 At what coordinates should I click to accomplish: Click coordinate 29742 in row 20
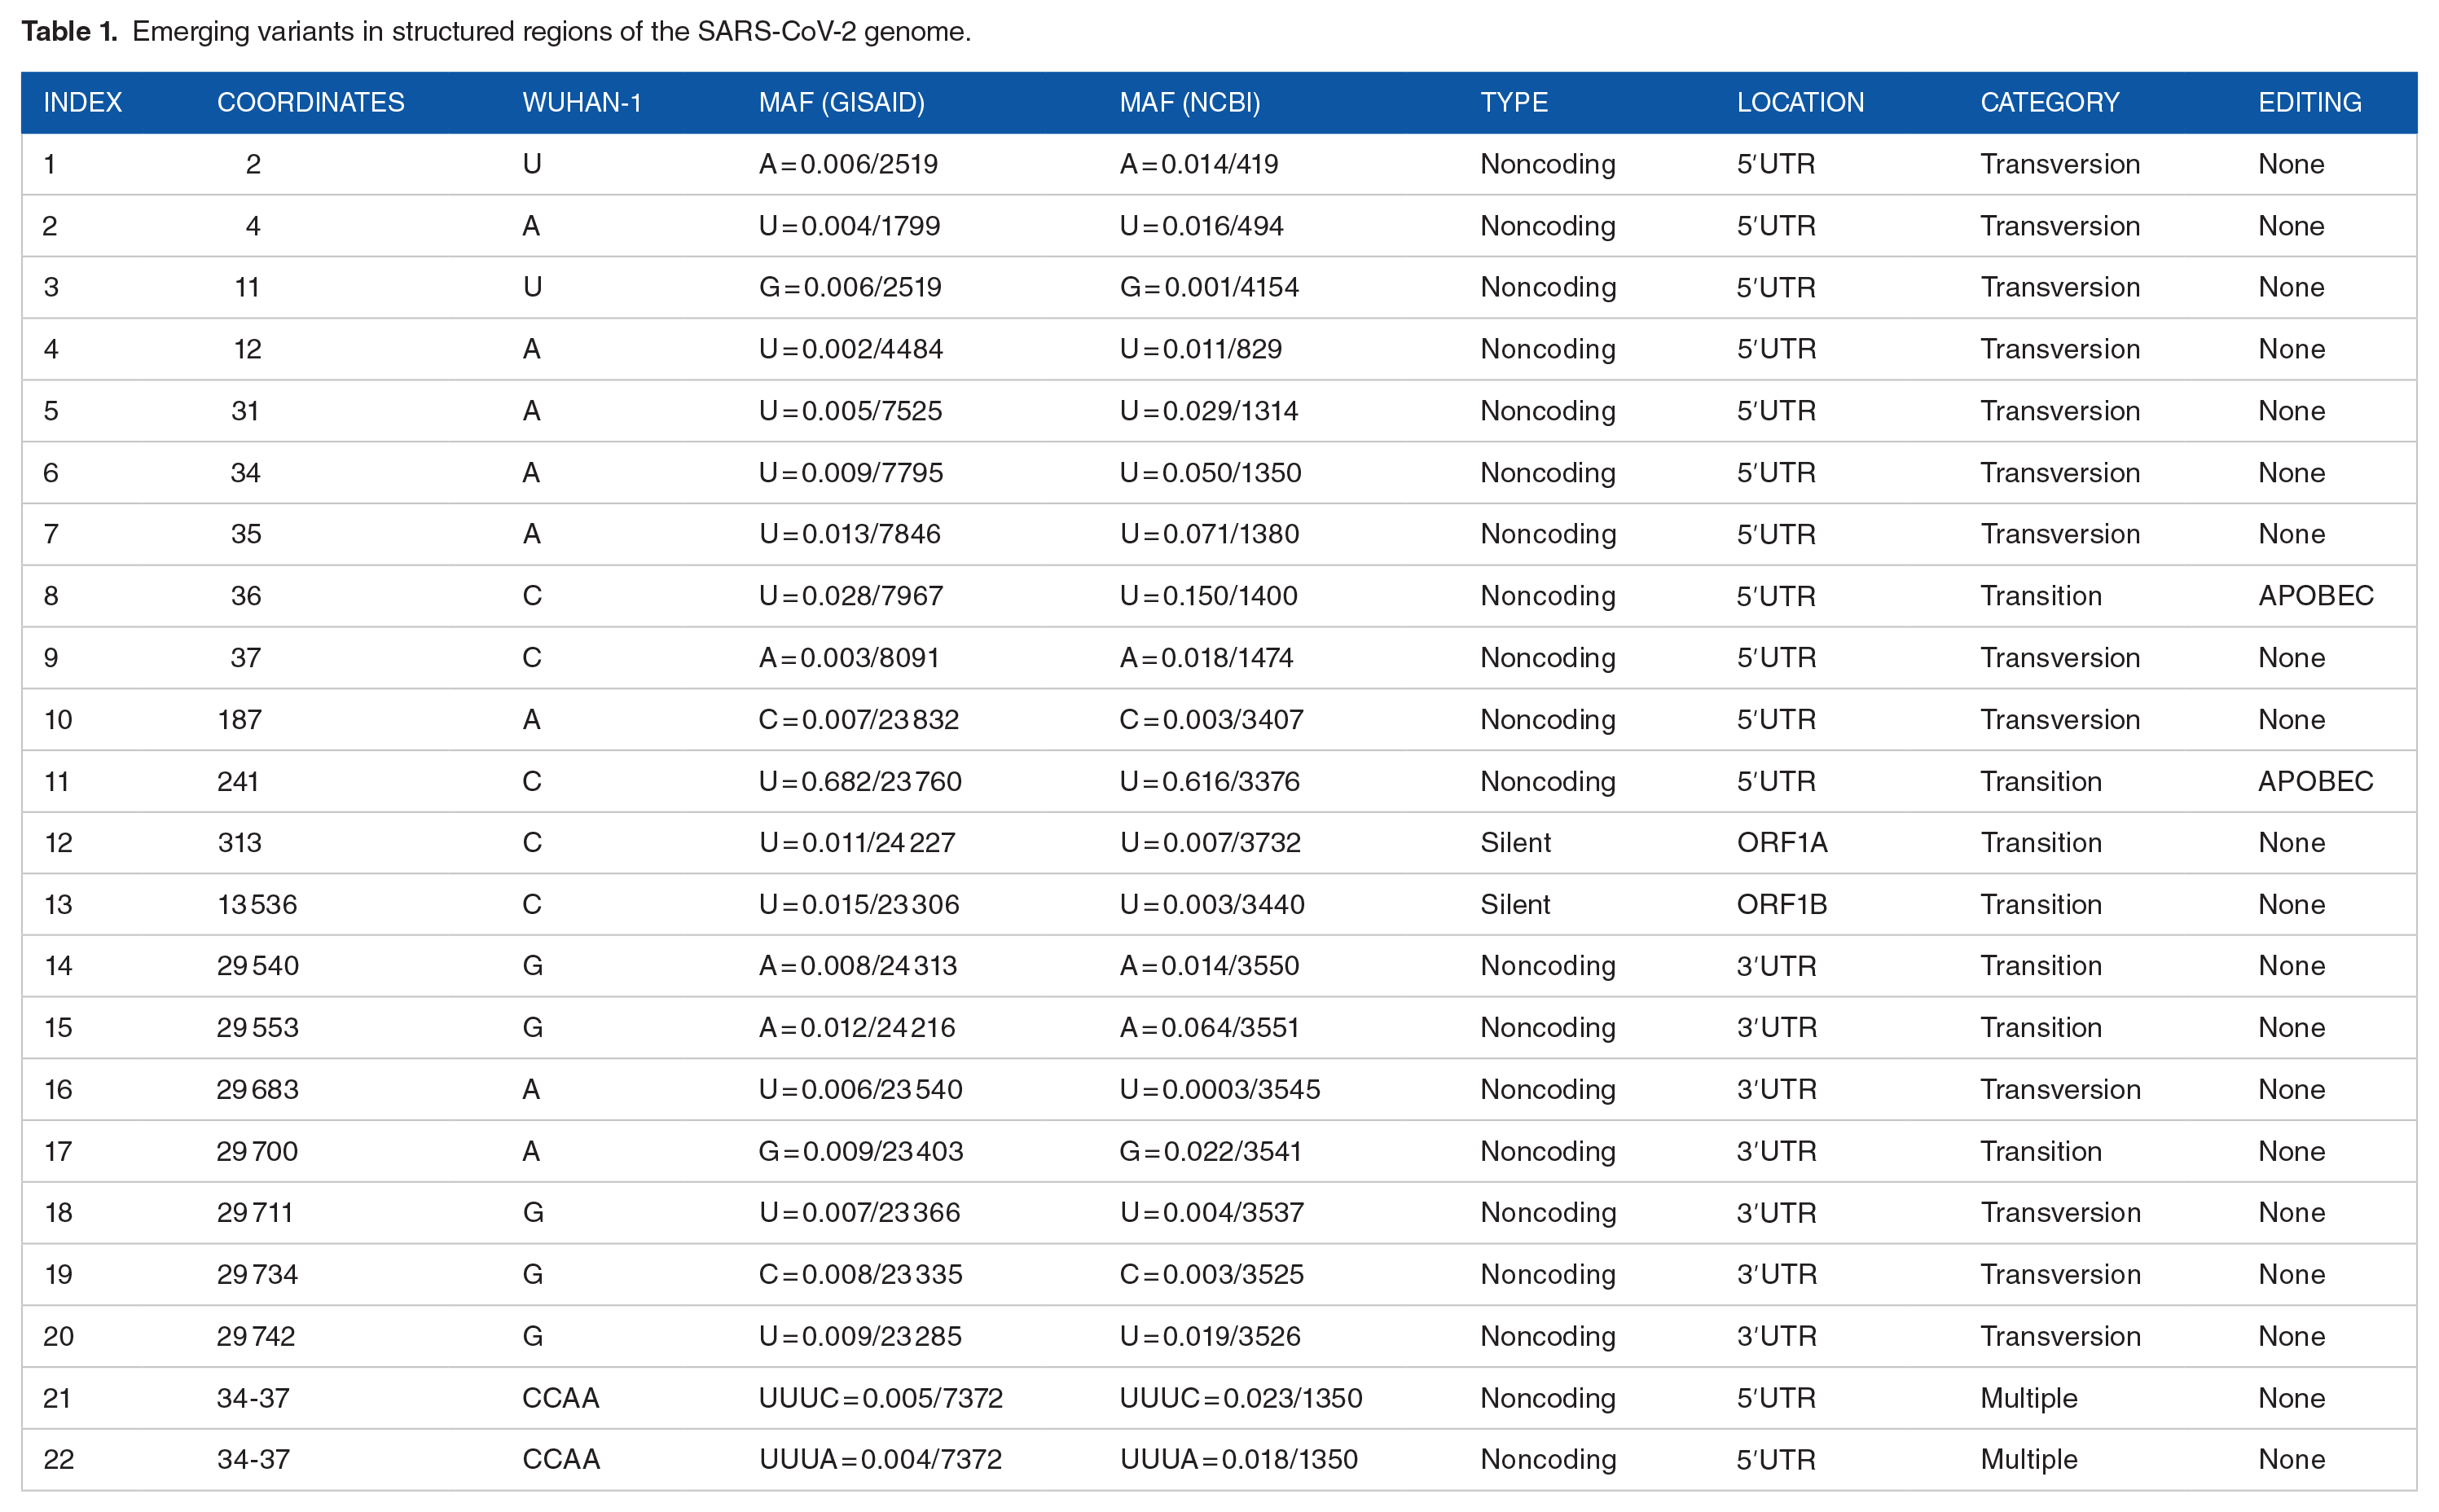(256, 1337)
